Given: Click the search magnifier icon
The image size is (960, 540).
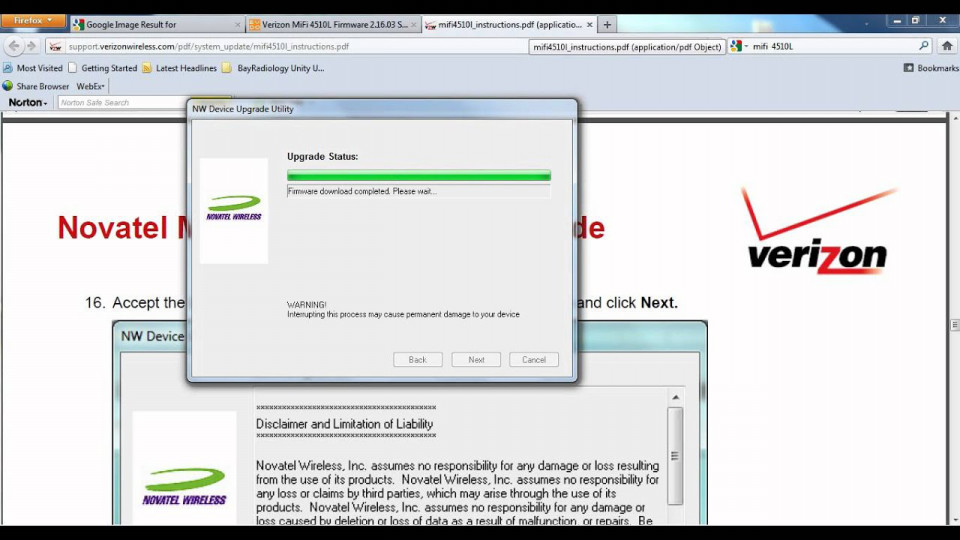Looking at the screenshot, I should 923,46.
